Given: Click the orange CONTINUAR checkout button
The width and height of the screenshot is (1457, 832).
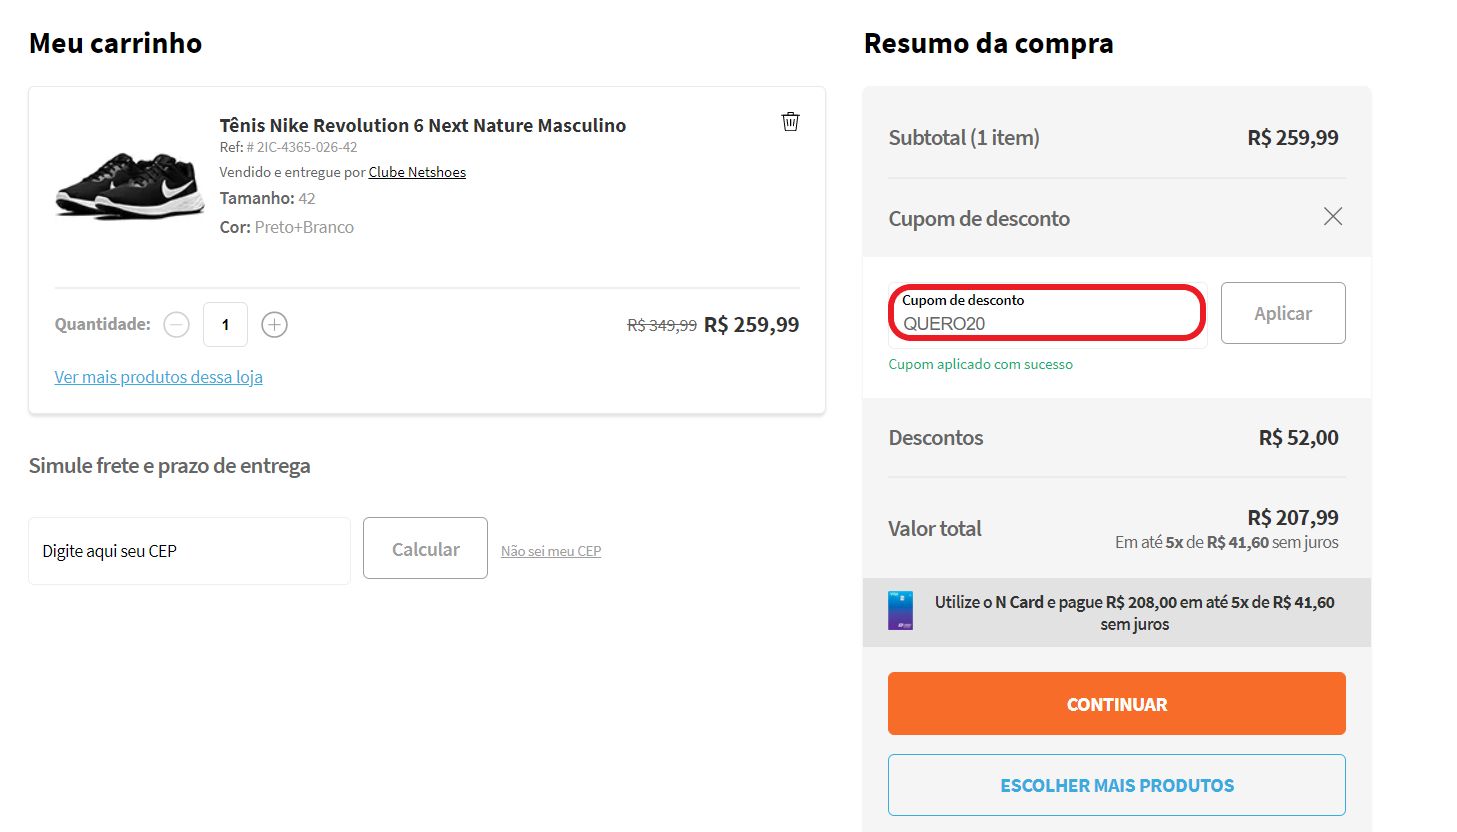Looking at the screenshot, I should click(1116, 703).
